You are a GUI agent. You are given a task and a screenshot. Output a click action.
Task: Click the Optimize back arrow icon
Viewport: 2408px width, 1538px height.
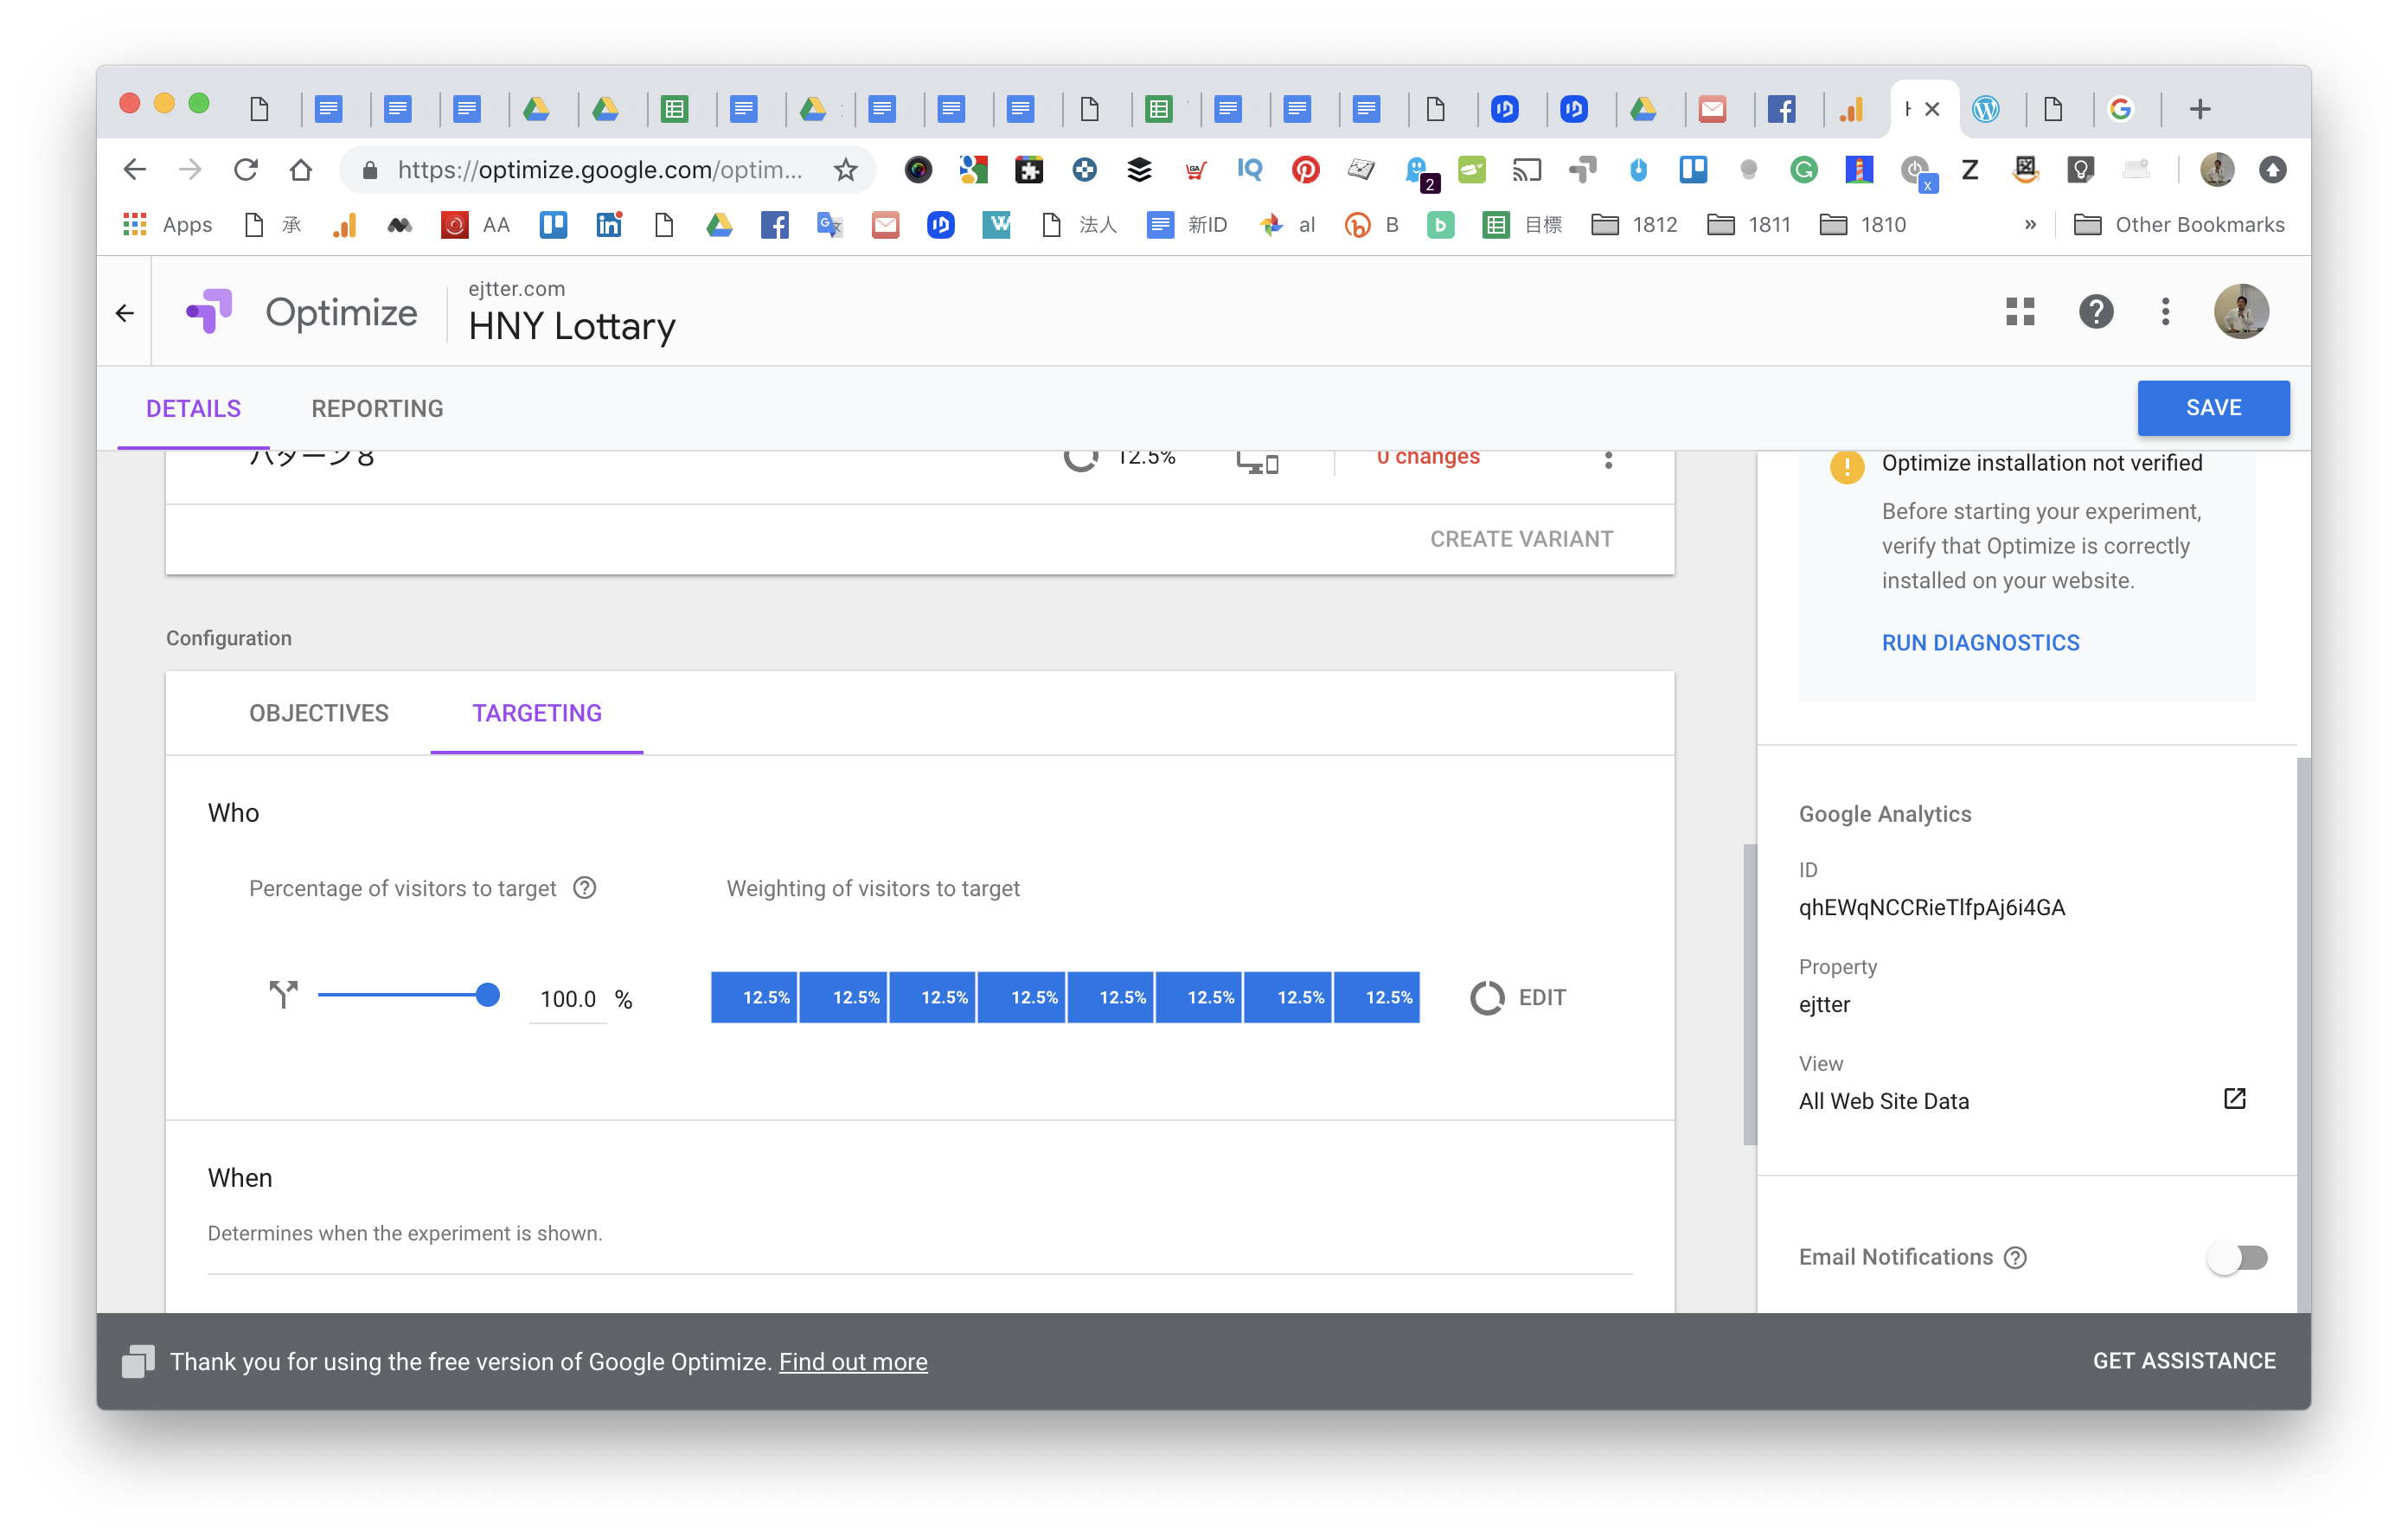point(125,313)
